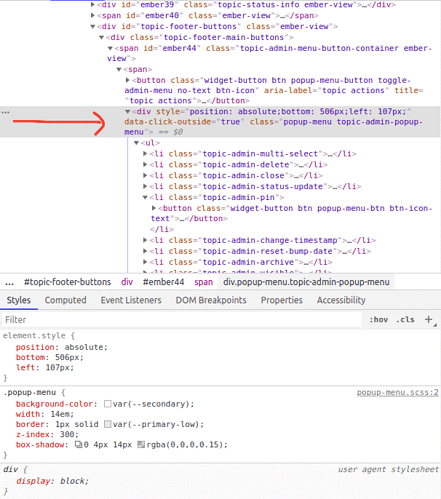Viewport: 441px width, 499px height.
Task: Select the span breadcrumb item
Action: pyautogui.click(x=204, y=282)
